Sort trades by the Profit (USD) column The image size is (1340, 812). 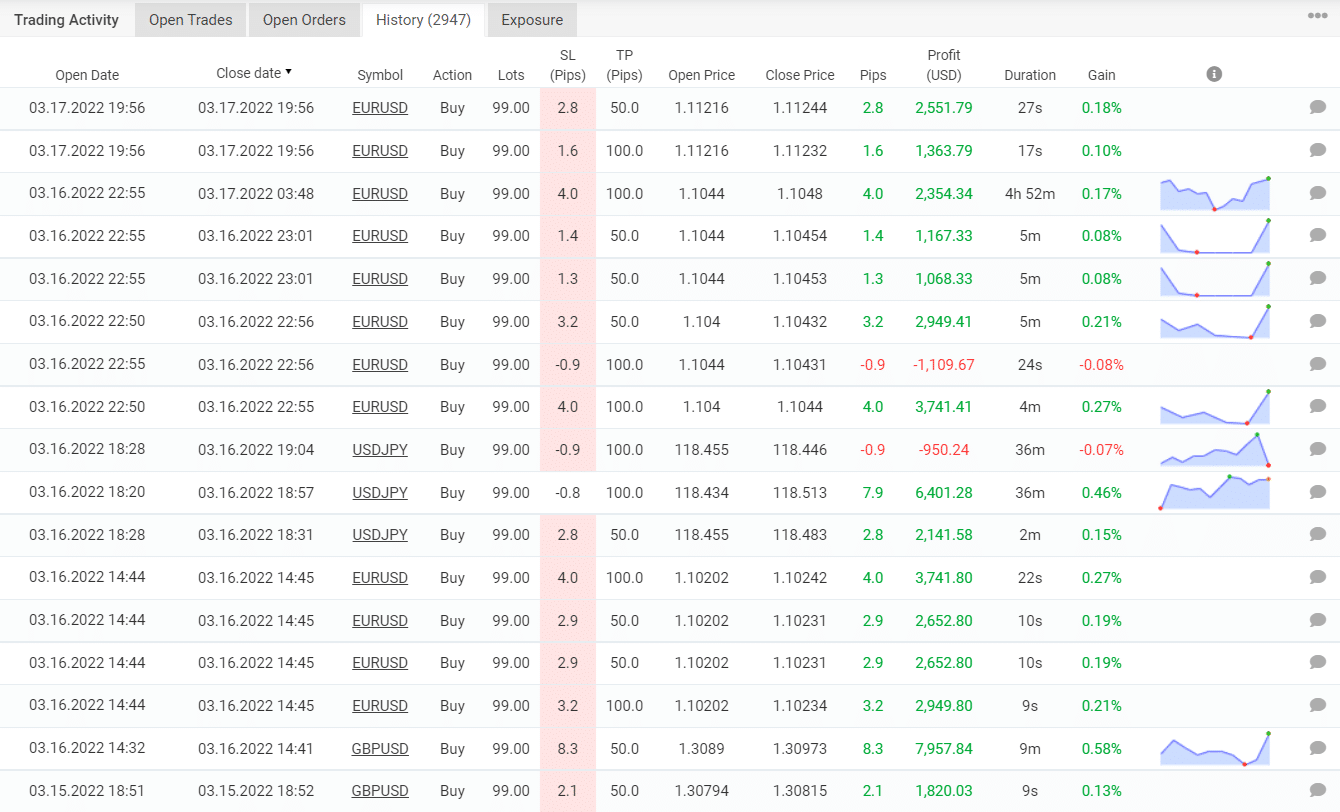943,65
